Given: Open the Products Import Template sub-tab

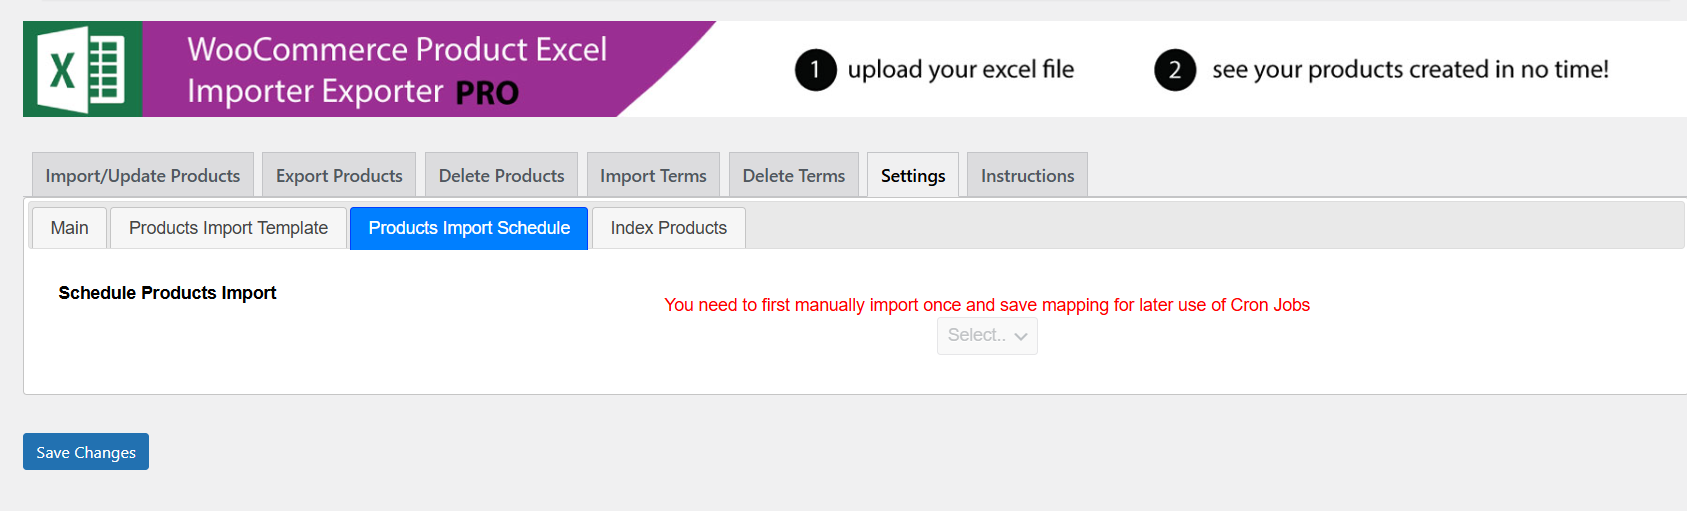Looking at the screenshot, I should click(x=228, y=228).
